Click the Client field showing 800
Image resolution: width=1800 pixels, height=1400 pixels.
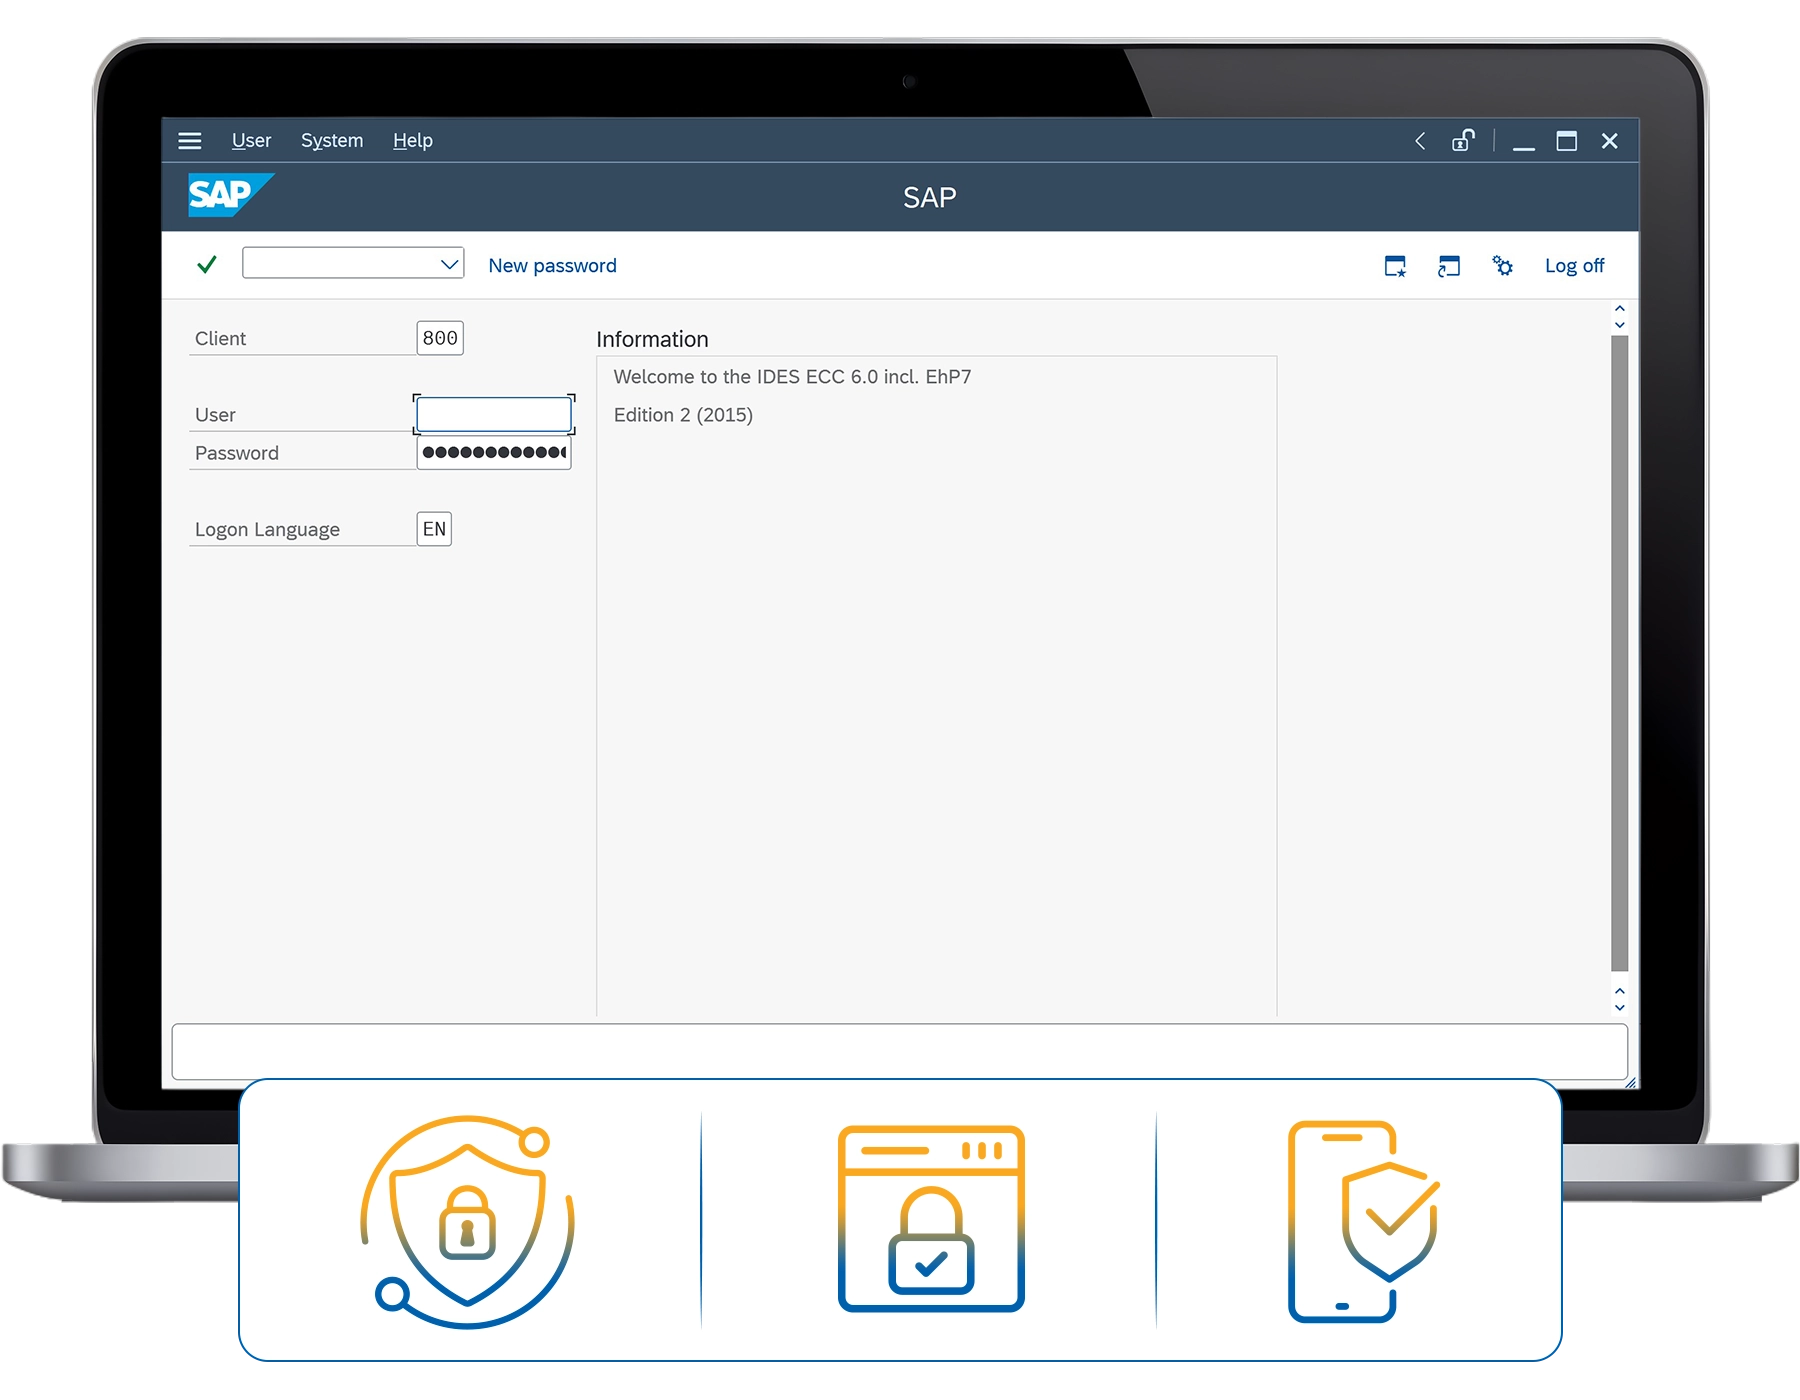440,338
